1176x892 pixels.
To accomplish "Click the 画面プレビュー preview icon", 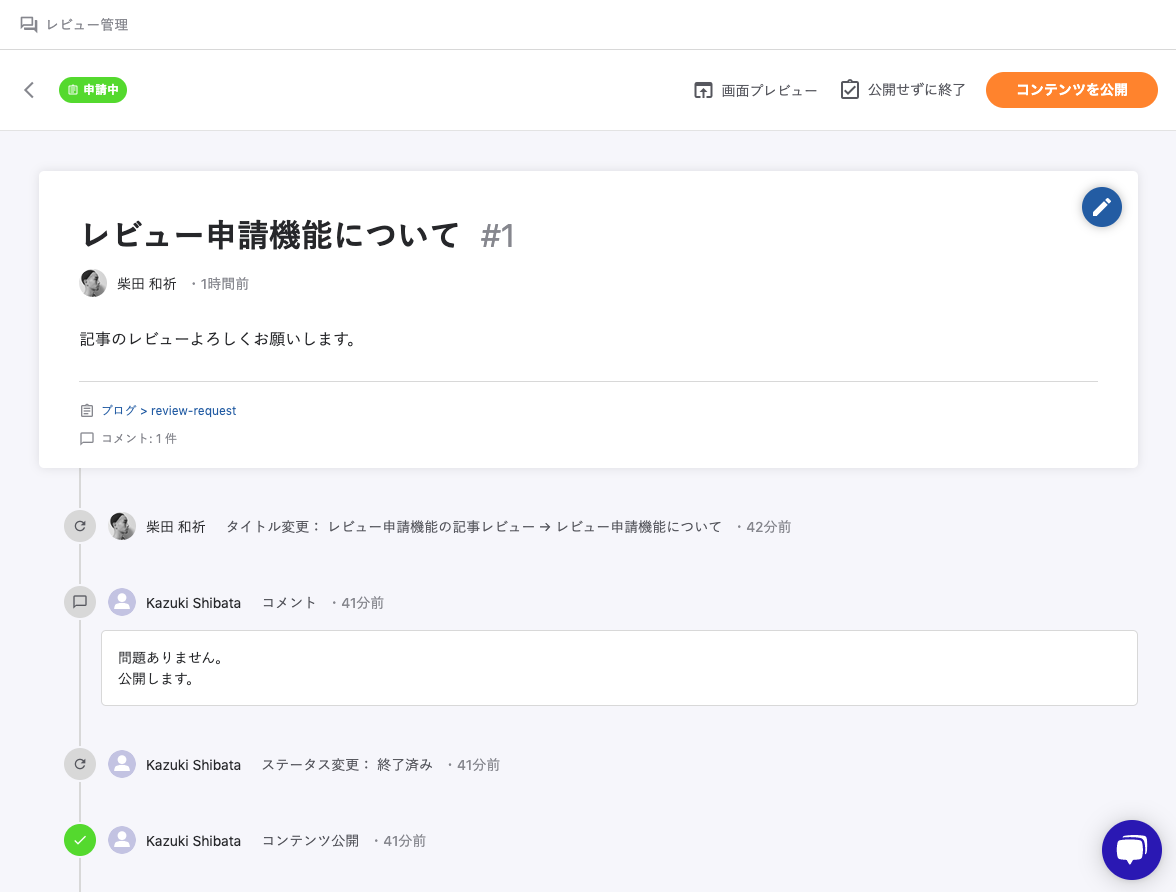I will pyautogui.click(x=703, y=90).
